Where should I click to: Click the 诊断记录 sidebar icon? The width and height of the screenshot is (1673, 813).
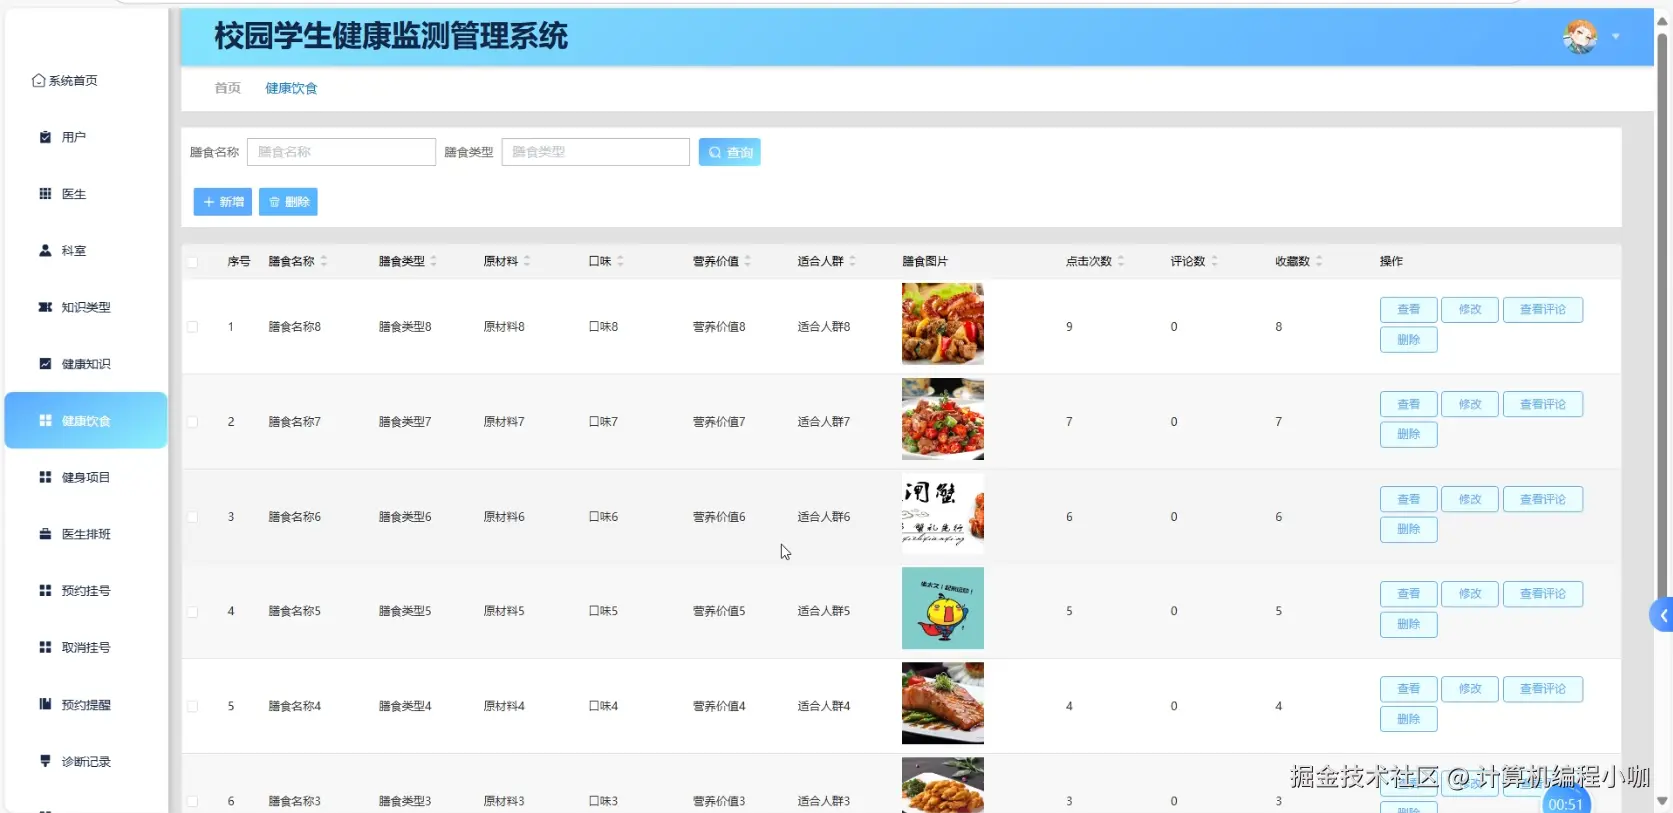click(x=45, y=761)
